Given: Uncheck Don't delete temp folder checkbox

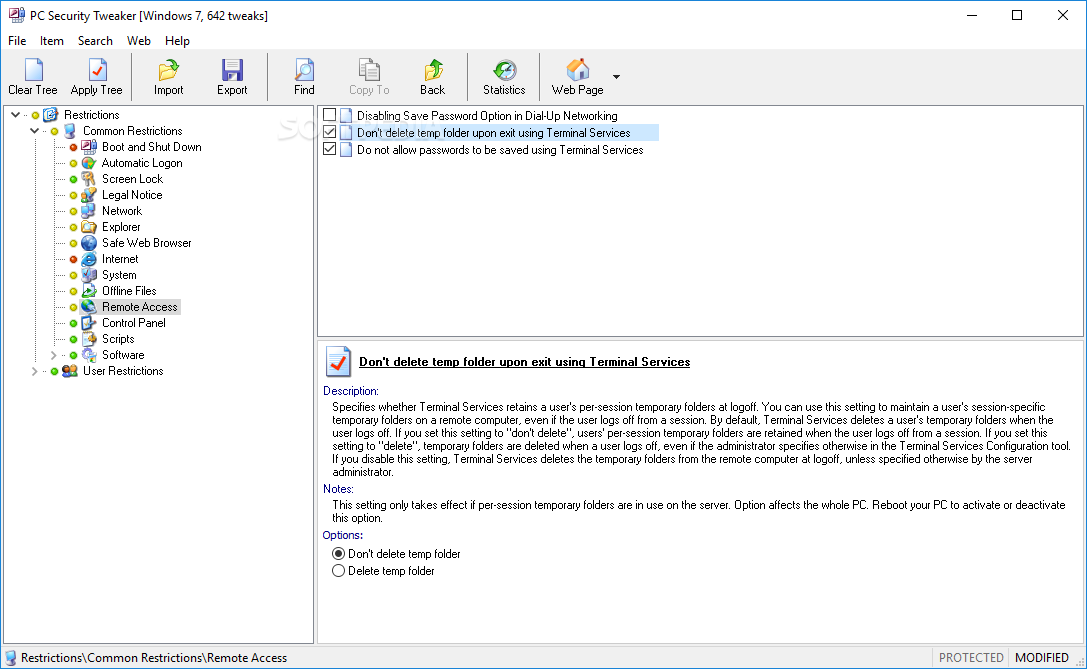Looking at the screenshot, I should point(330,132).
